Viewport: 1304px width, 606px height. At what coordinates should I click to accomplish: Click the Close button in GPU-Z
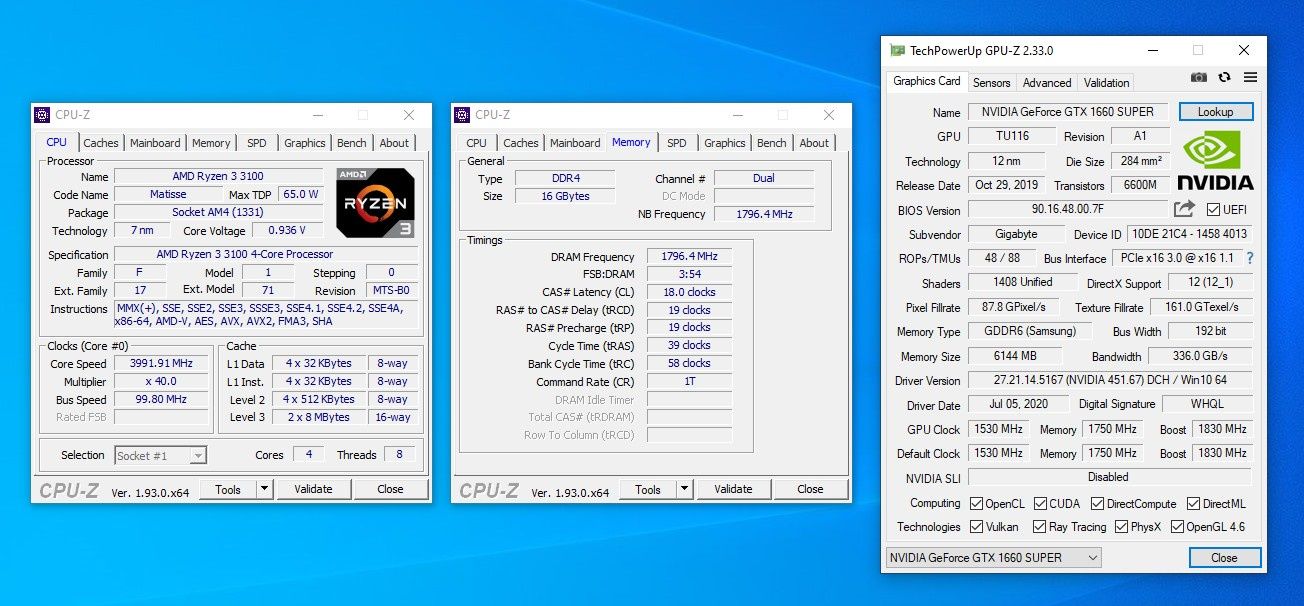click(1224, 557)
